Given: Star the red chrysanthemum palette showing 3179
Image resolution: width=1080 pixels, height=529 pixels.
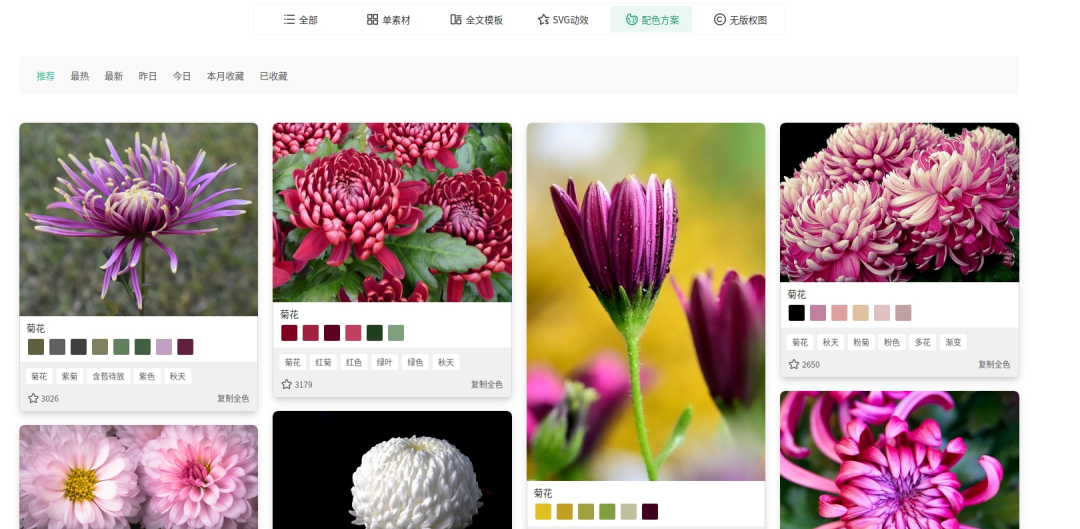Looking at the screenshot, I should pos(287,384).
